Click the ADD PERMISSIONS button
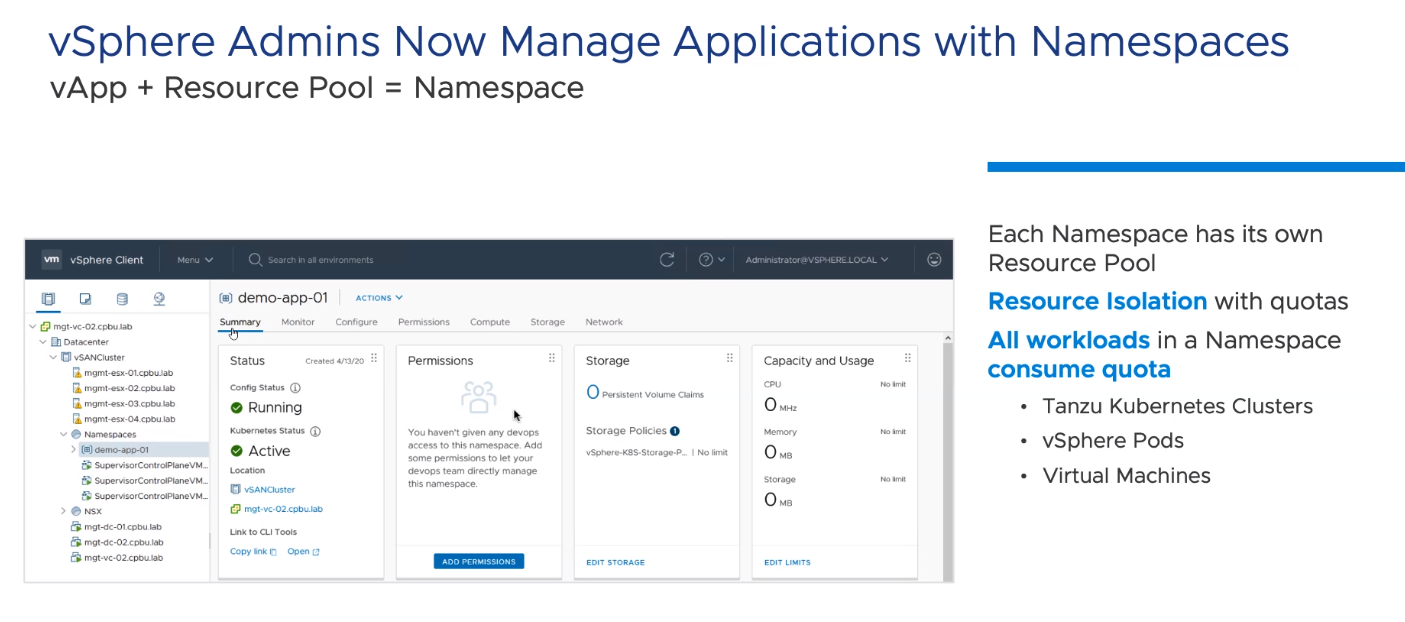Screen dimensions: 1405x622 (x=478, y=562)
